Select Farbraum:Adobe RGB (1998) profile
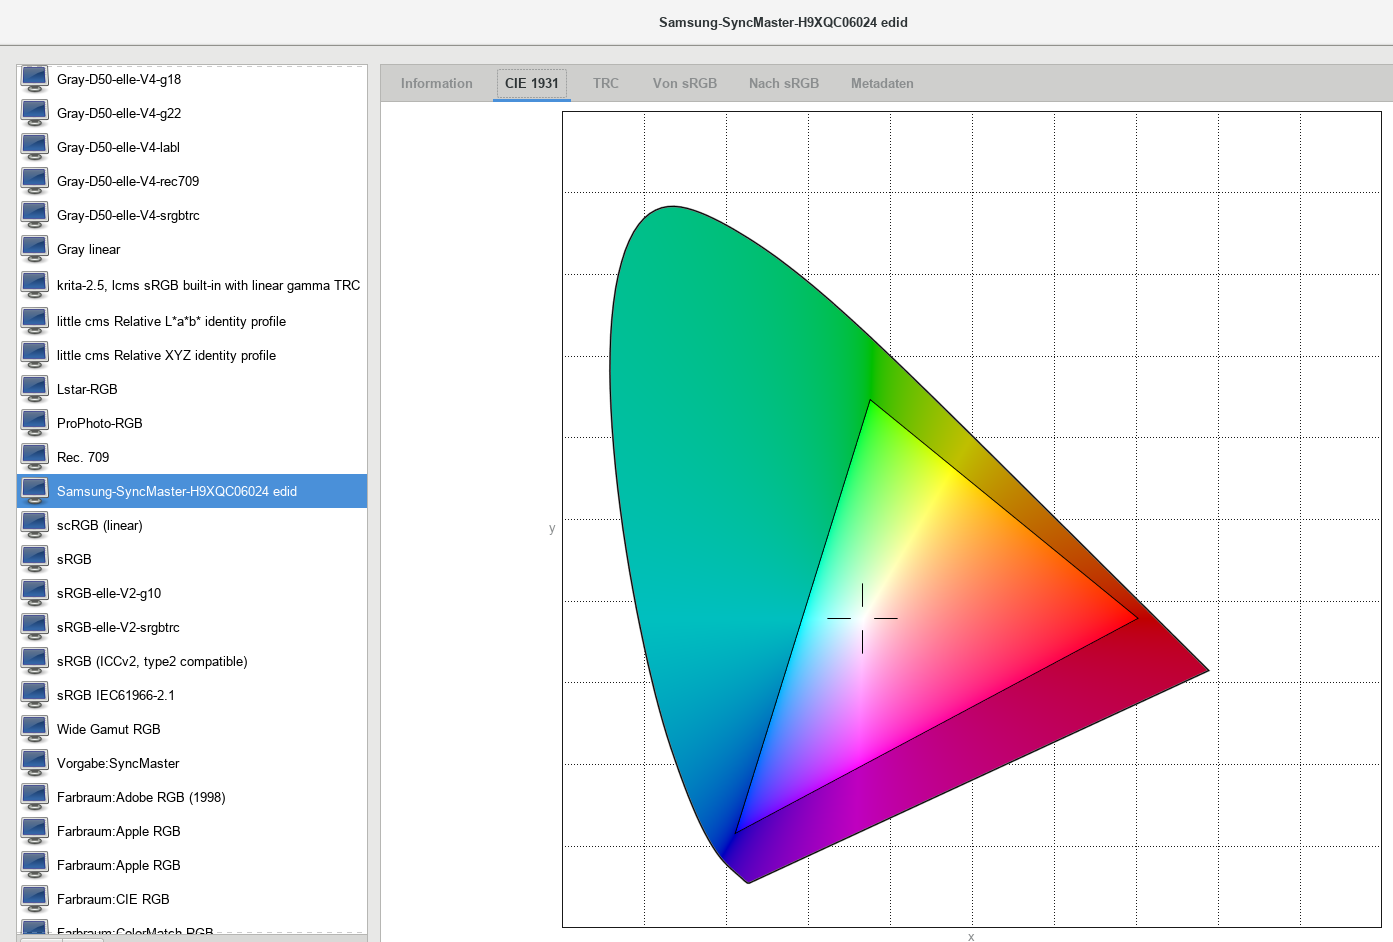Screen dimensions: 1393x942 click(x=192, y=797)
